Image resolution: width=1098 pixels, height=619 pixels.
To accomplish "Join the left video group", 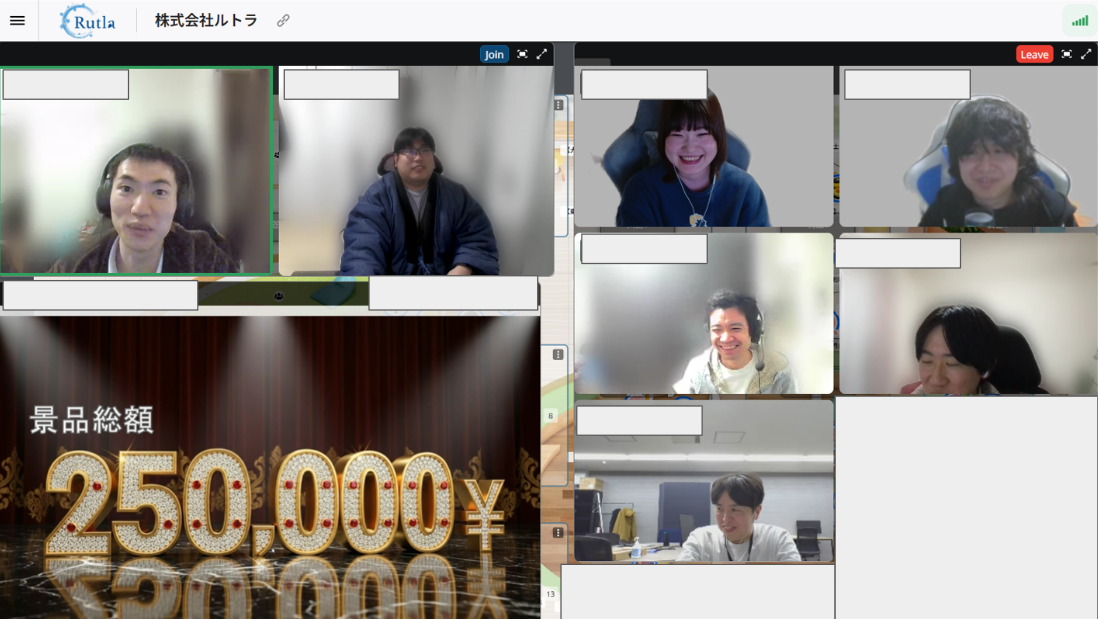I will click(494, 54).
